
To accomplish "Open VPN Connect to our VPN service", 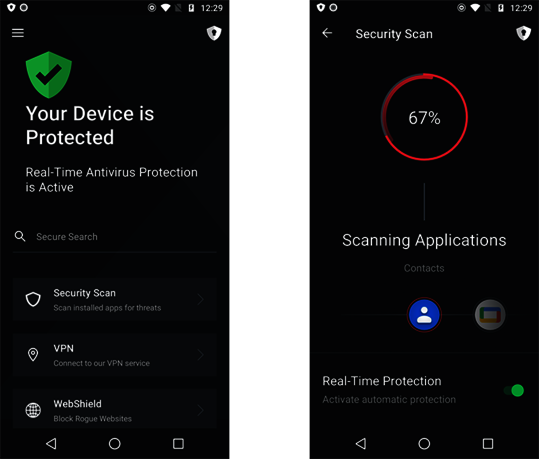I will click(x=114, y=354).
